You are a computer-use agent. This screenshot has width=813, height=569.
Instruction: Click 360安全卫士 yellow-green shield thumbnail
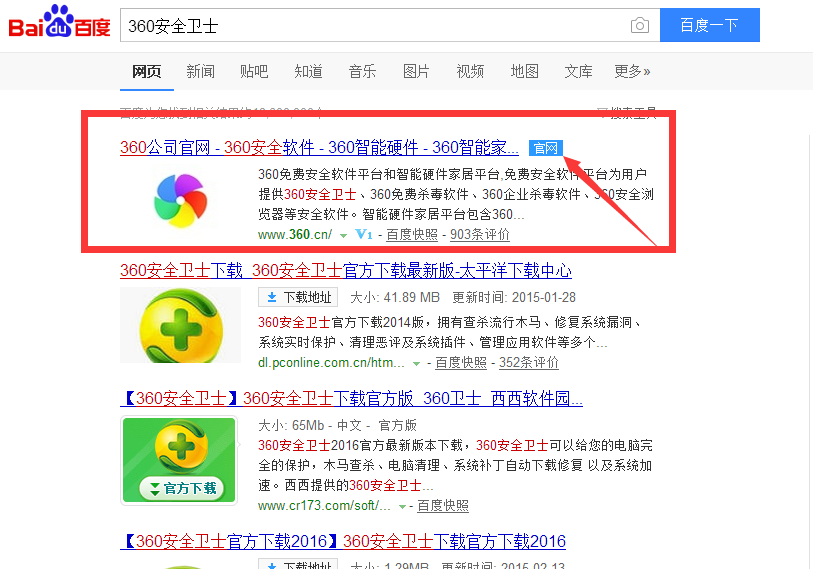point(180,325)
